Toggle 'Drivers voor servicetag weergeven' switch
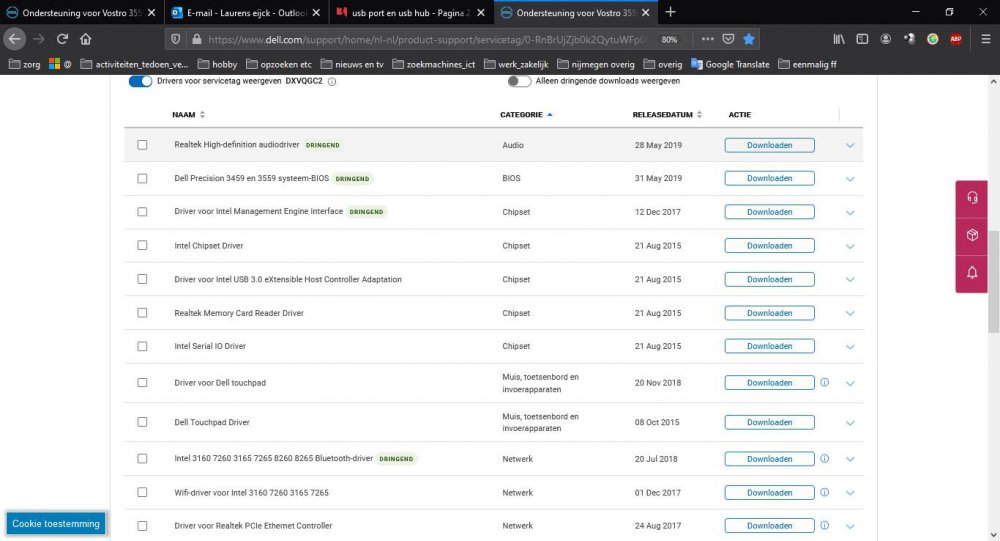1000x541 pixels. pos(140,81)
